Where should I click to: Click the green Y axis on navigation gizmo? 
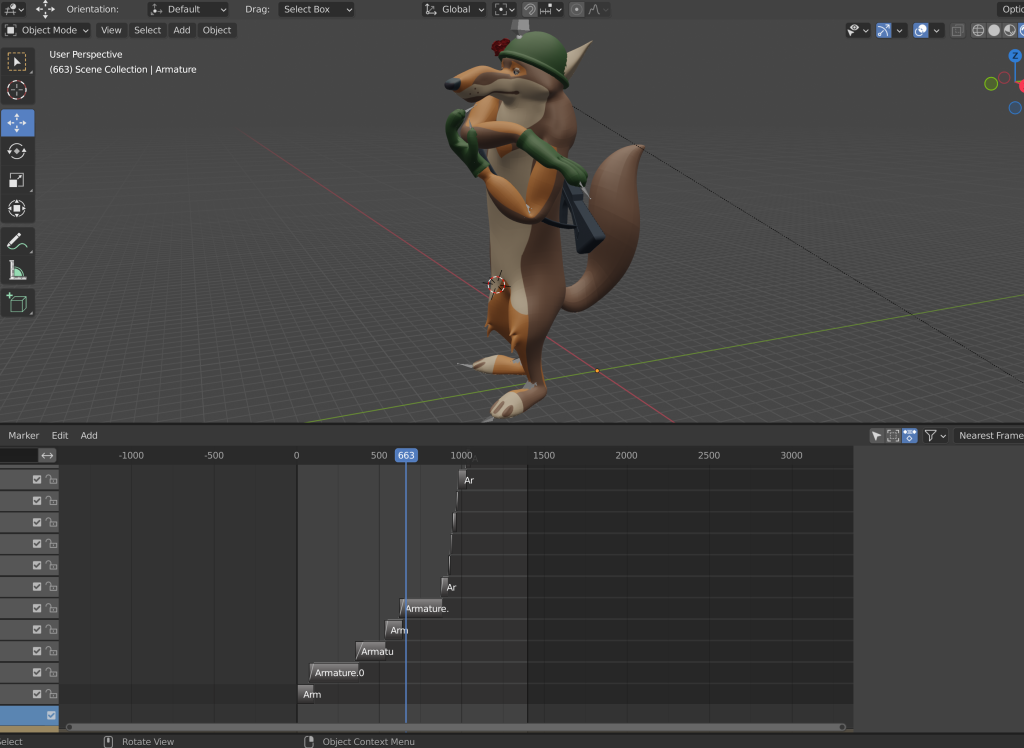[x=991, y=84]
